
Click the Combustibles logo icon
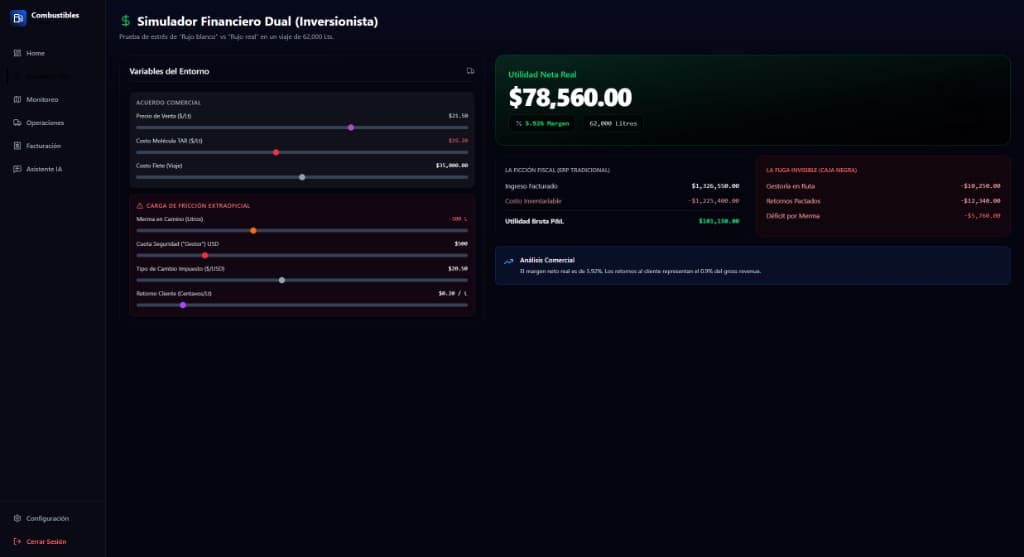point(18,16)
